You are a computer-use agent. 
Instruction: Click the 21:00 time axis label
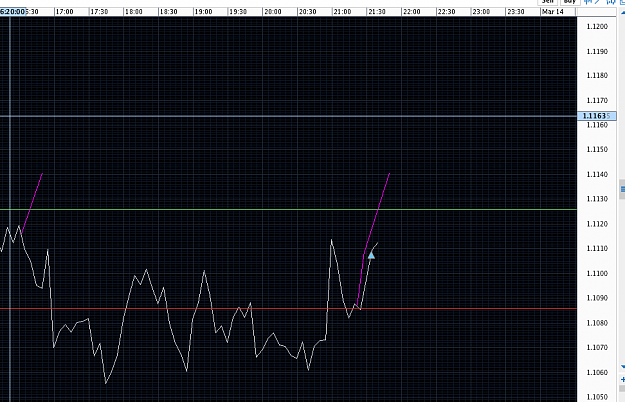click(x=342, y=12)
